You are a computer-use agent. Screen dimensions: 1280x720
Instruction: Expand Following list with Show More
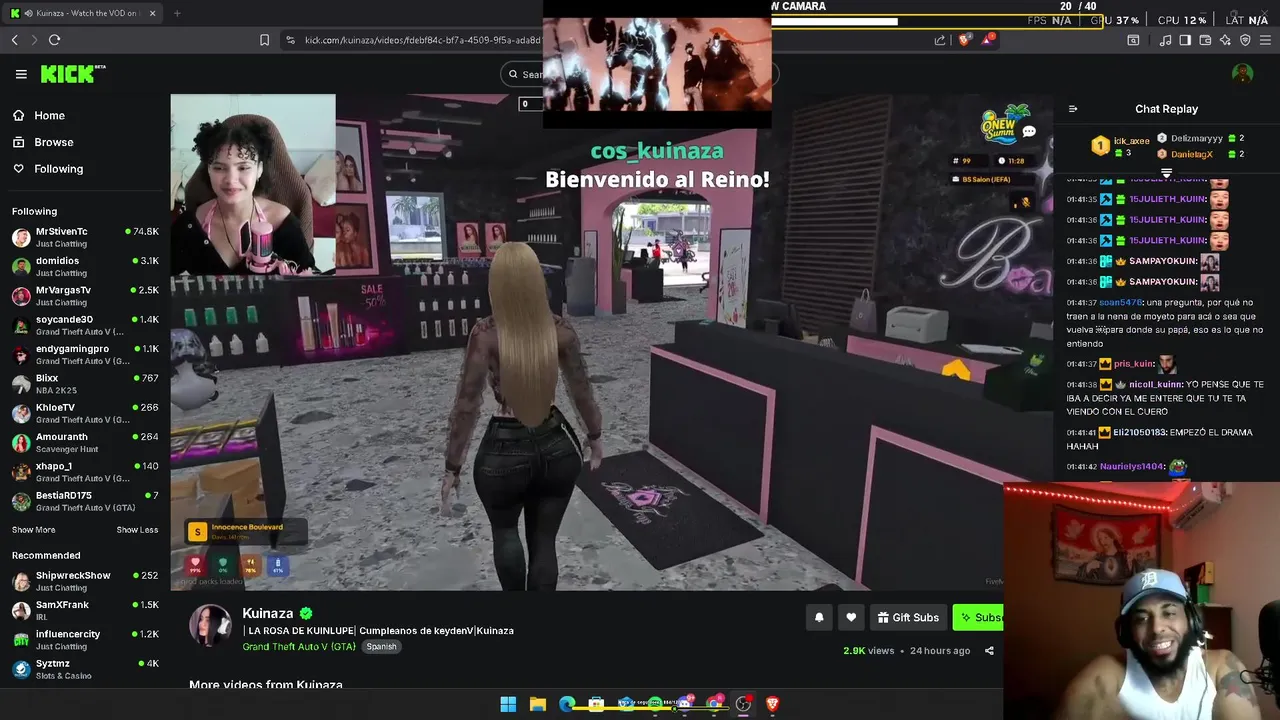point(33,530)
